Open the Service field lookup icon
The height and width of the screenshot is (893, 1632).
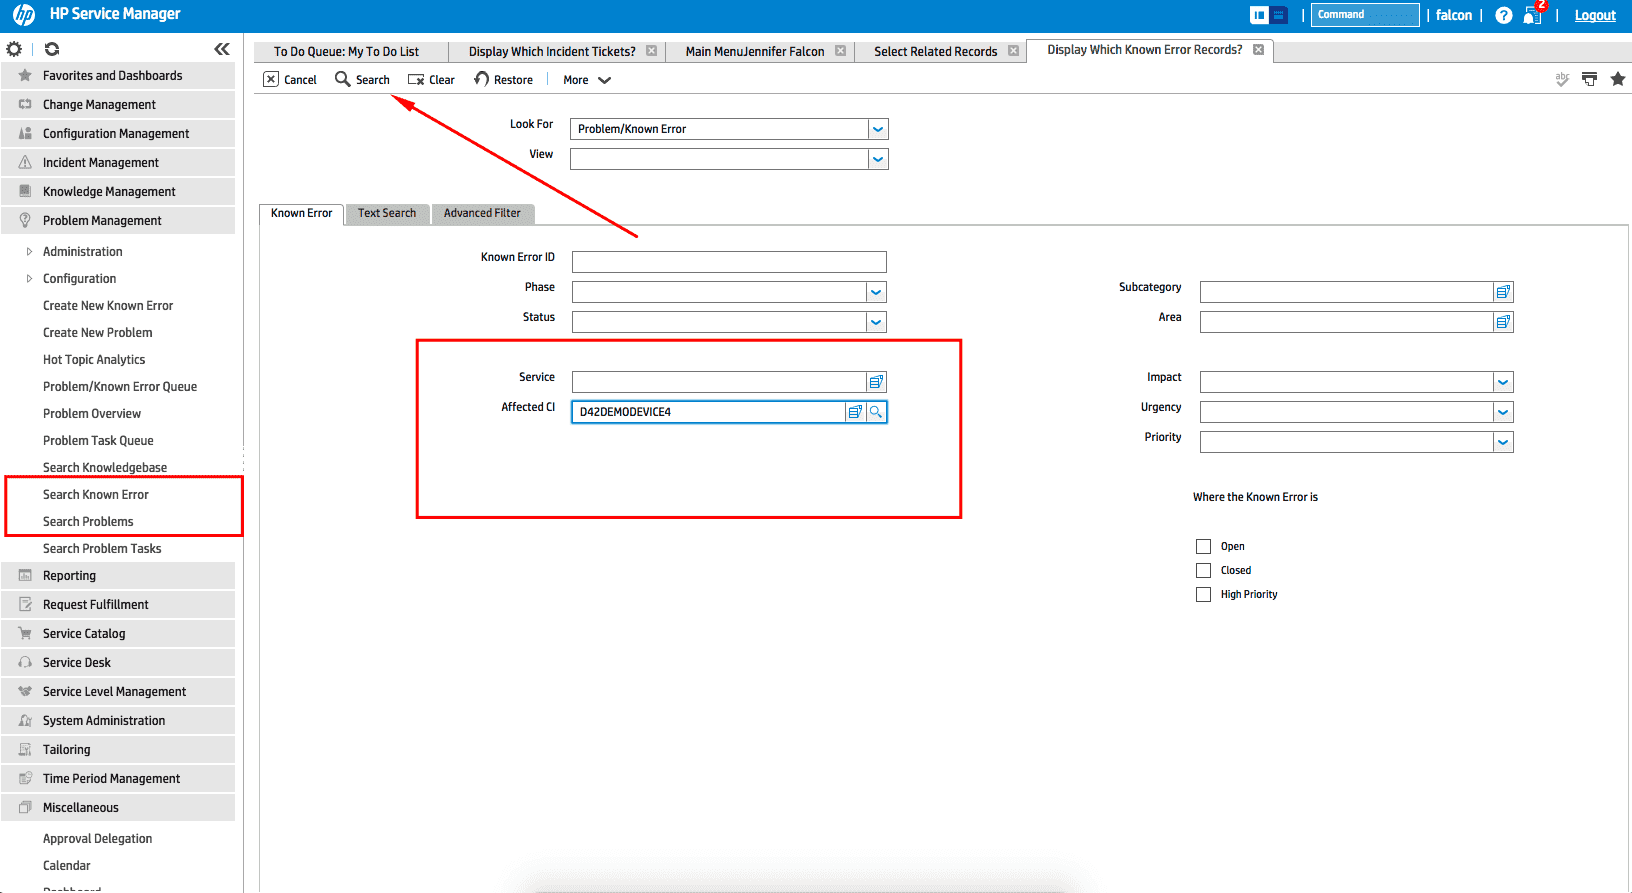[x=876, y=382]
